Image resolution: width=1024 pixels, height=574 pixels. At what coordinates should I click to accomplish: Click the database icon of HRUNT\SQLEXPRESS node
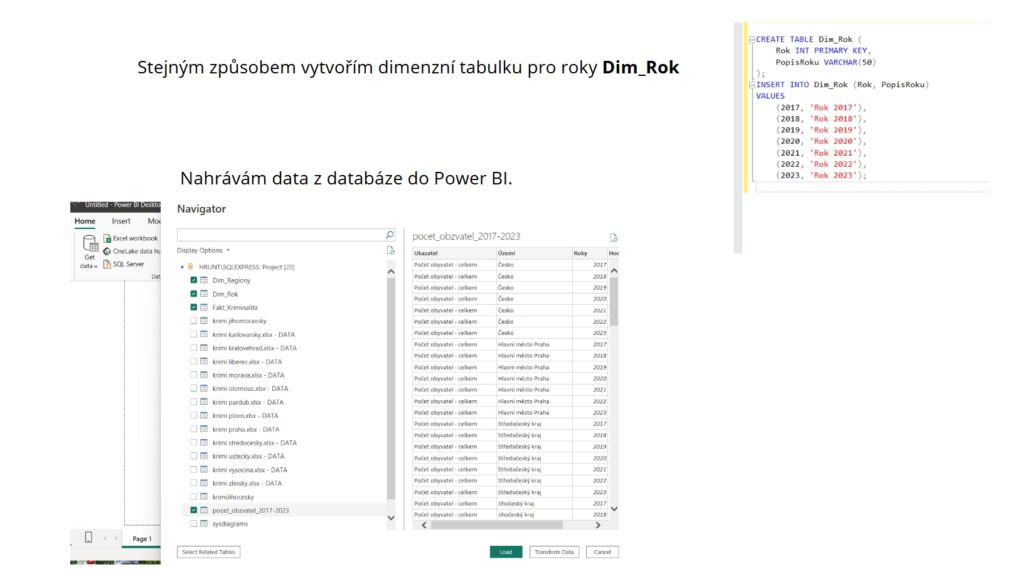click(x=191, y=266)
